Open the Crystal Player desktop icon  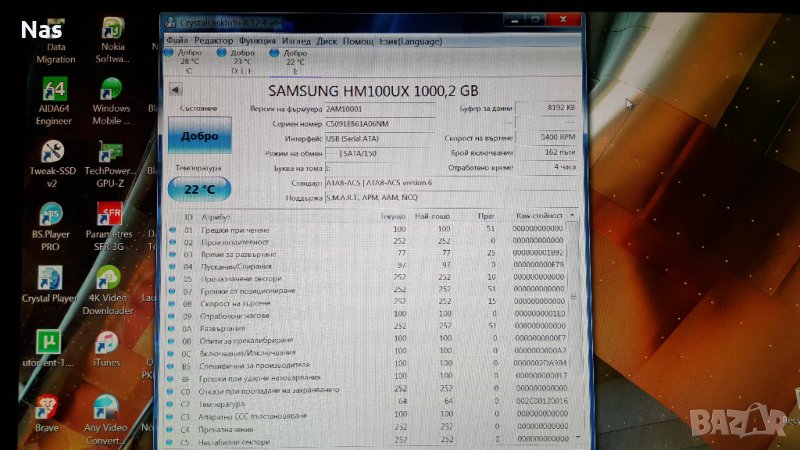(x=50, y=279)
